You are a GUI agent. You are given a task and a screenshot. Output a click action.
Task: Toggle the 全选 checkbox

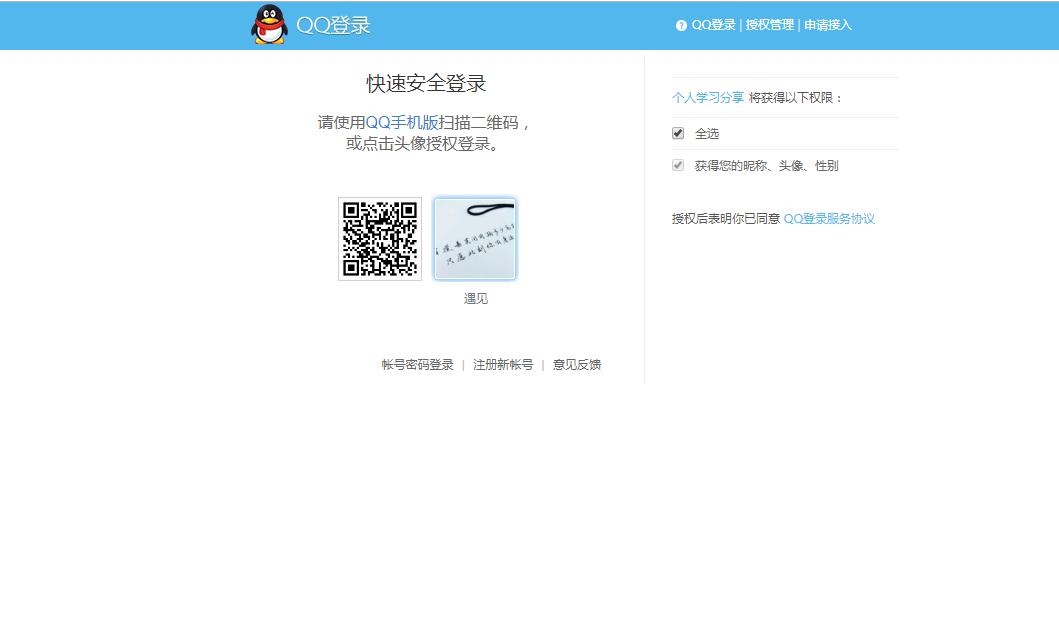click(x=678, y=133)
